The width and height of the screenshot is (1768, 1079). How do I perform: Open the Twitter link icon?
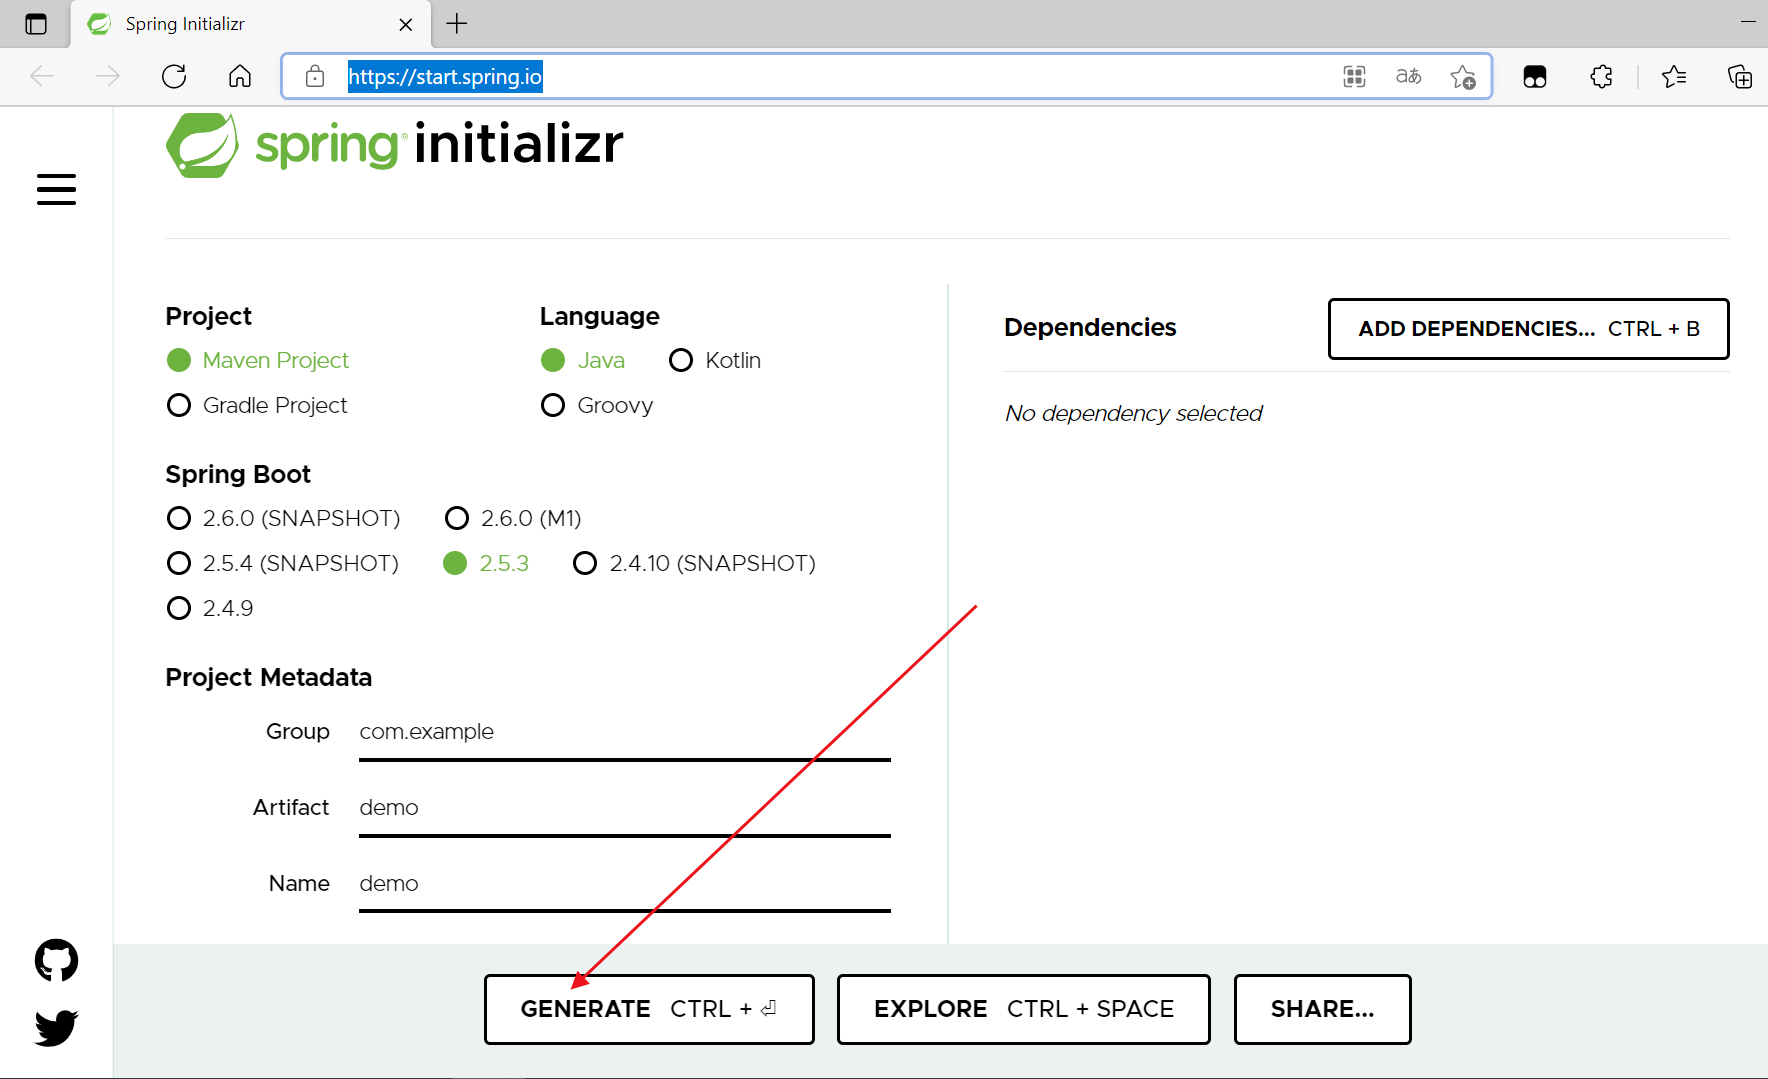click(56, 1028)
